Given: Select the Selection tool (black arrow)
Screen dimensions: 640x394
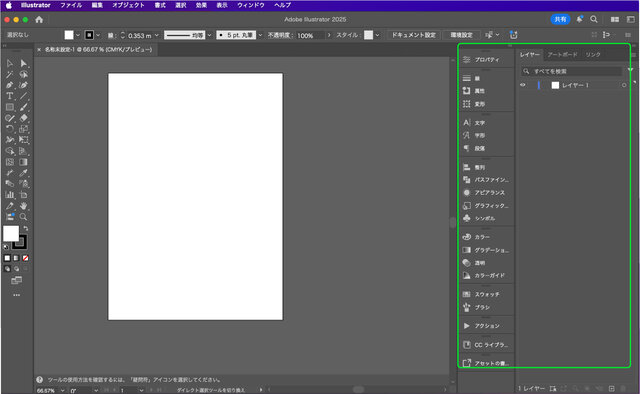Looking at the screenshot, I should click(x=10, y=63).
